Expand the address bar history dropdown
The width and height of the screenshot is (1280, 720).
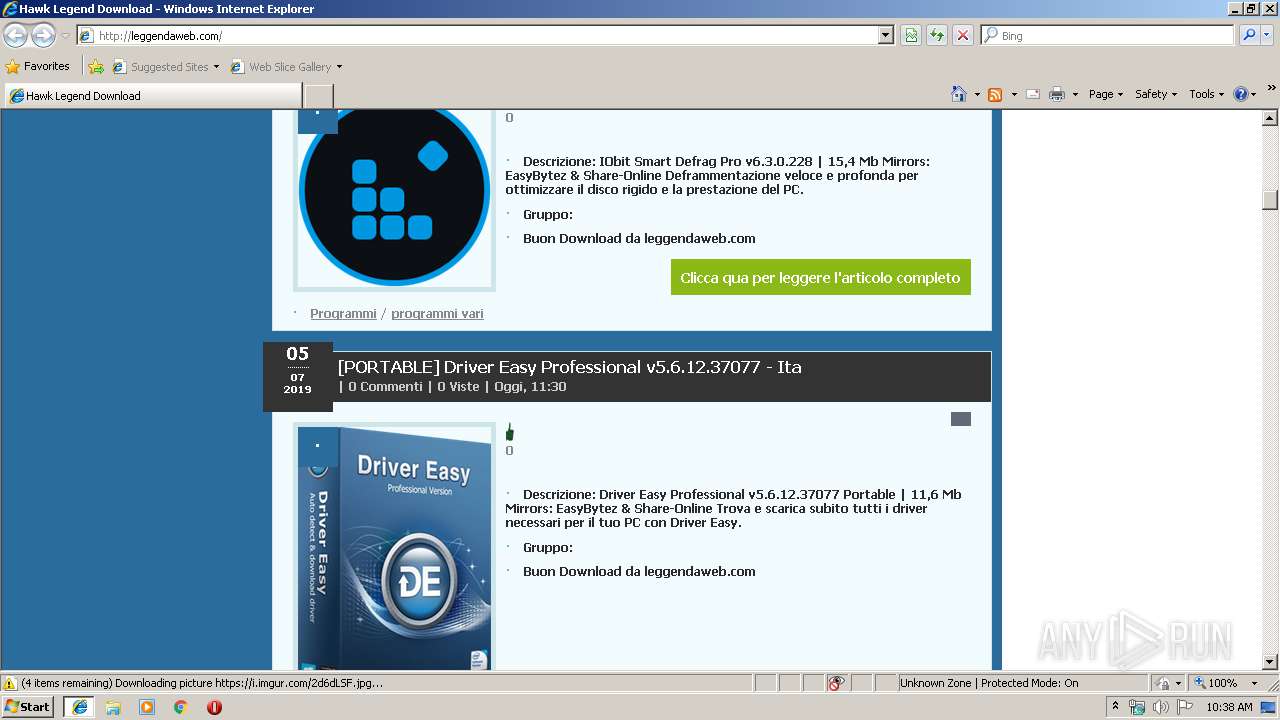(x=885, y=36)
